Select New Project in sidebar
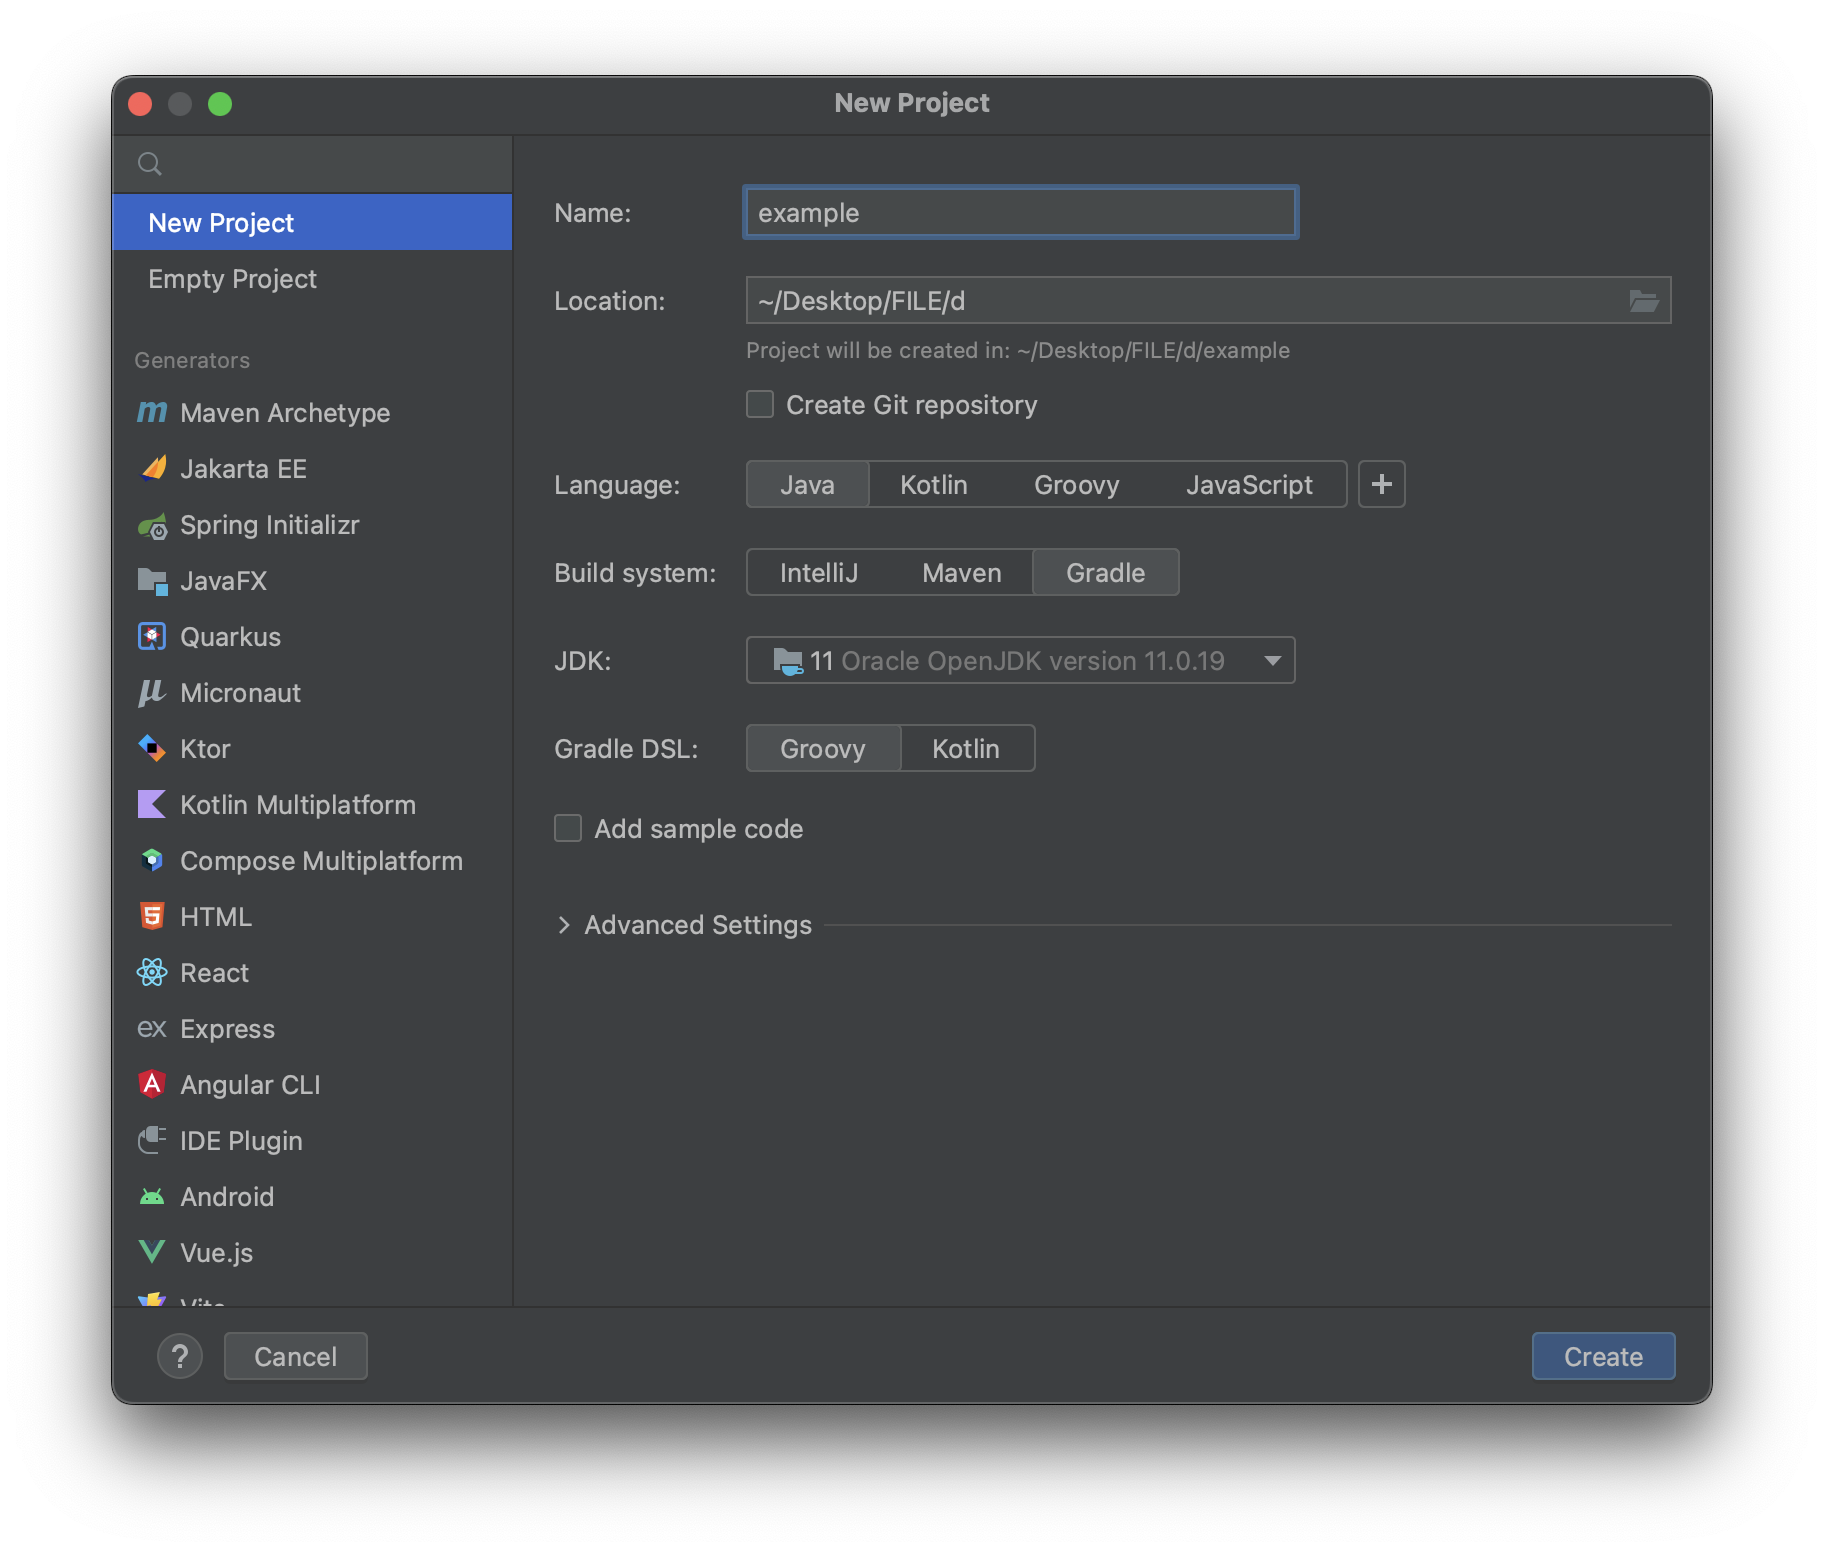 312,222
